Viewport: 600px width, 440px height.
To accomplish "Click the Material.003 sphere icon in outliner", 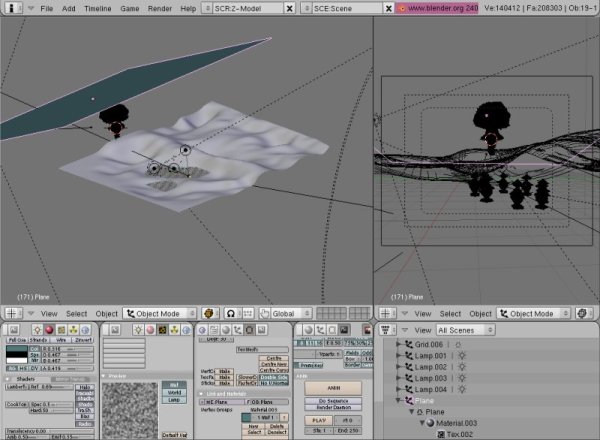I will [430, 423].
